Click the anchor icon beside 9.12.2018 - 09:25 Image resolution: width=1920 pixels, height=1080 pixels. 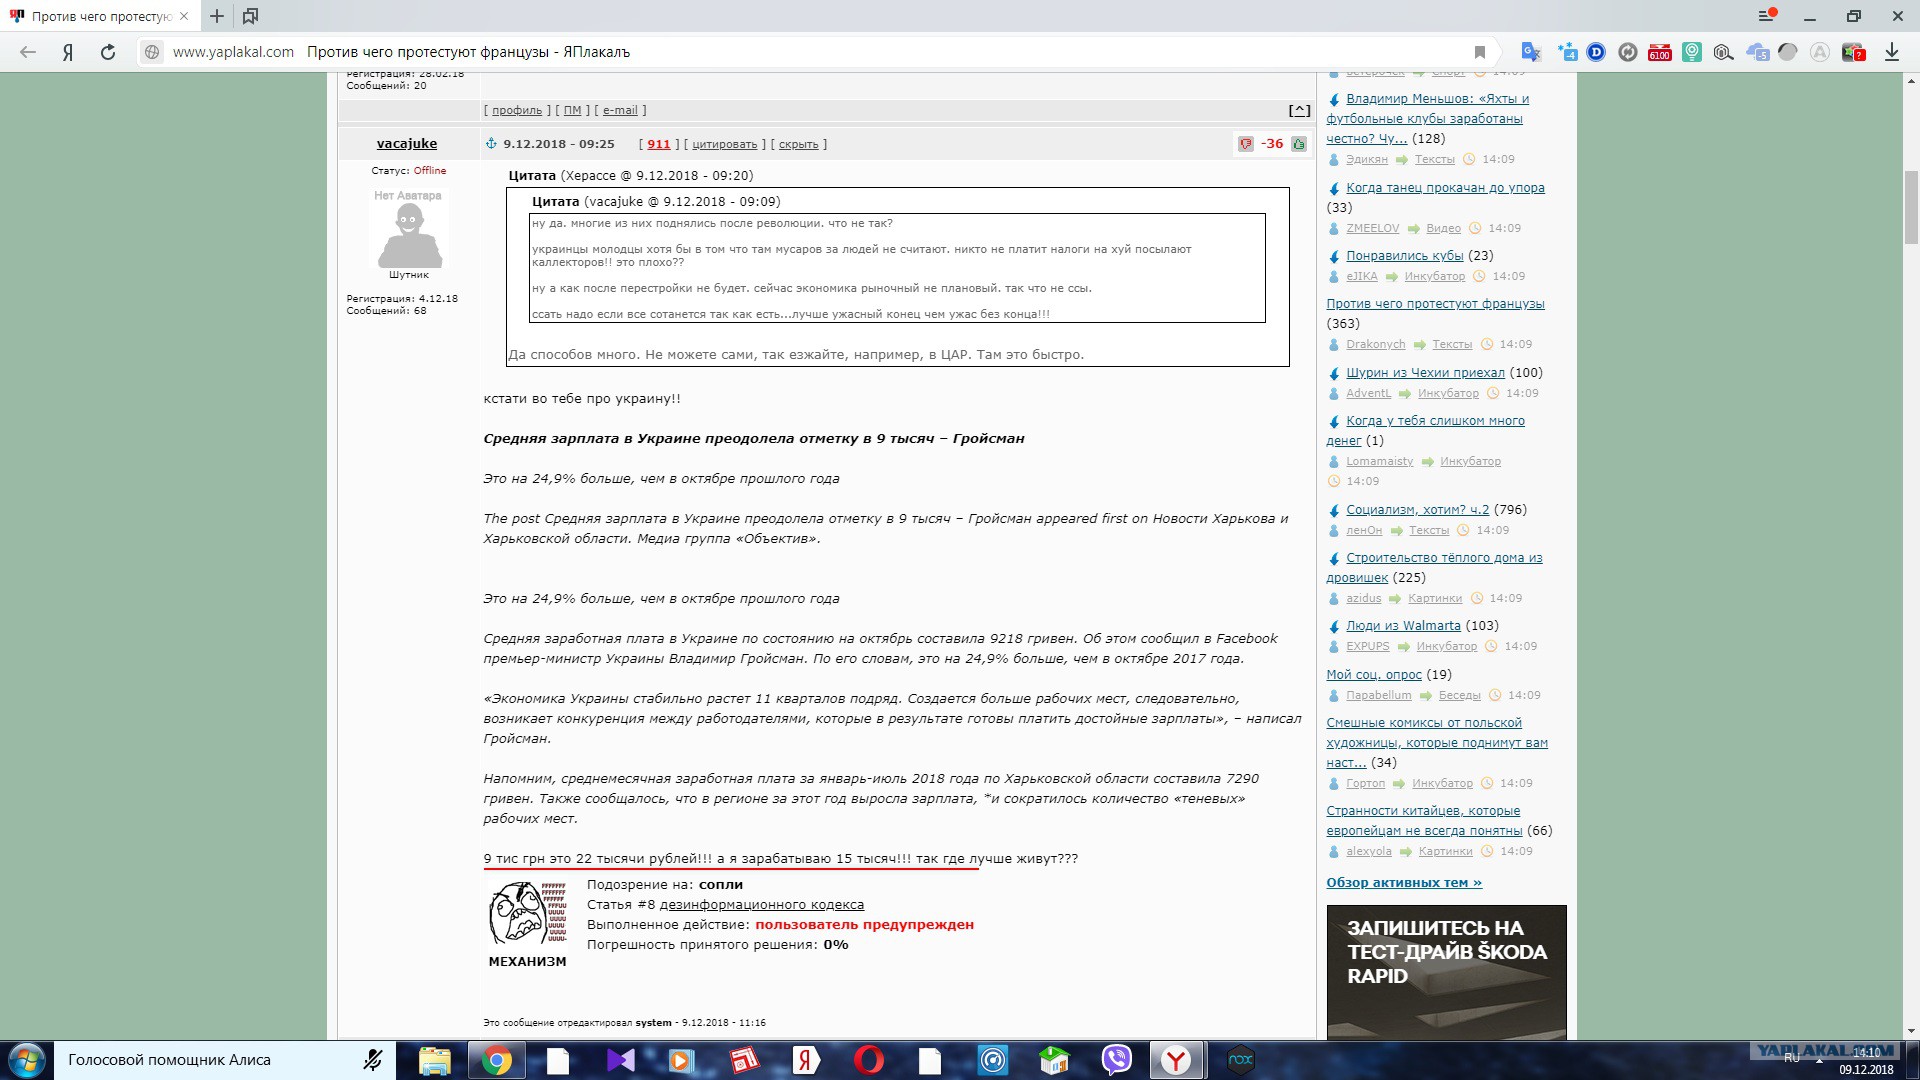pyautogui.click(x=491, y=144)
